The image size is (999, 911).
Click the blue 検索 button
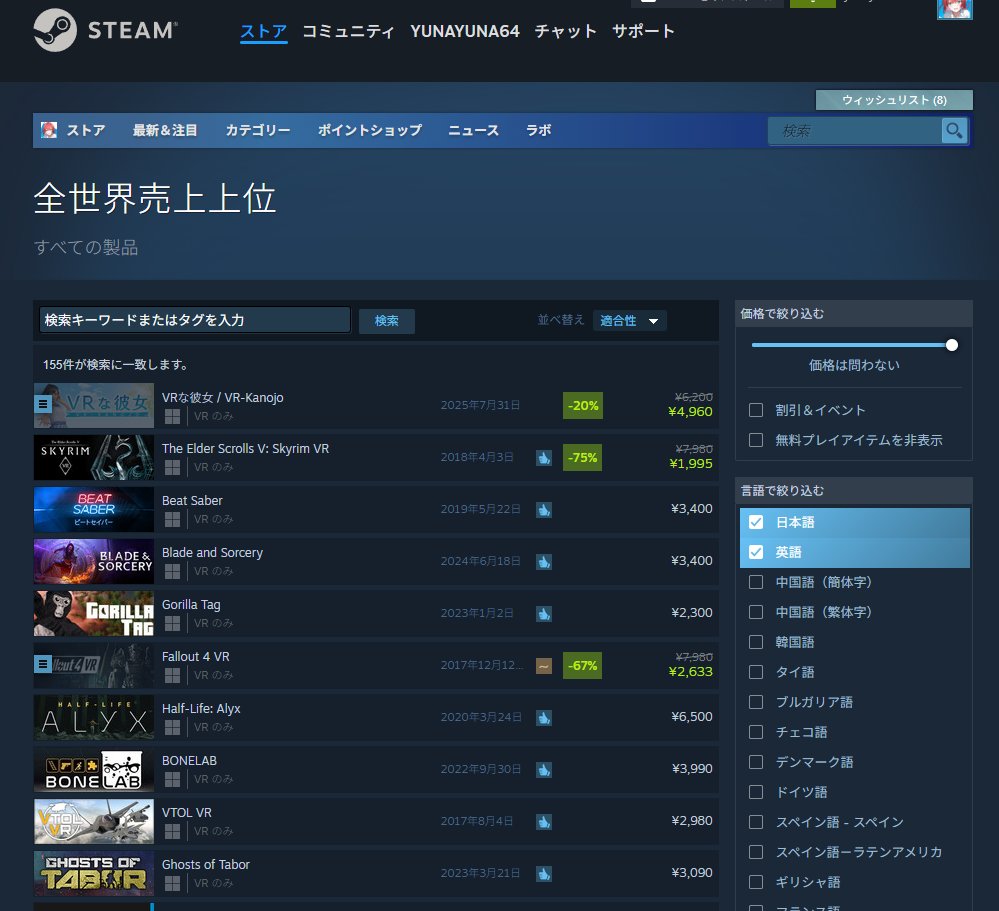(x=387, y=321)
